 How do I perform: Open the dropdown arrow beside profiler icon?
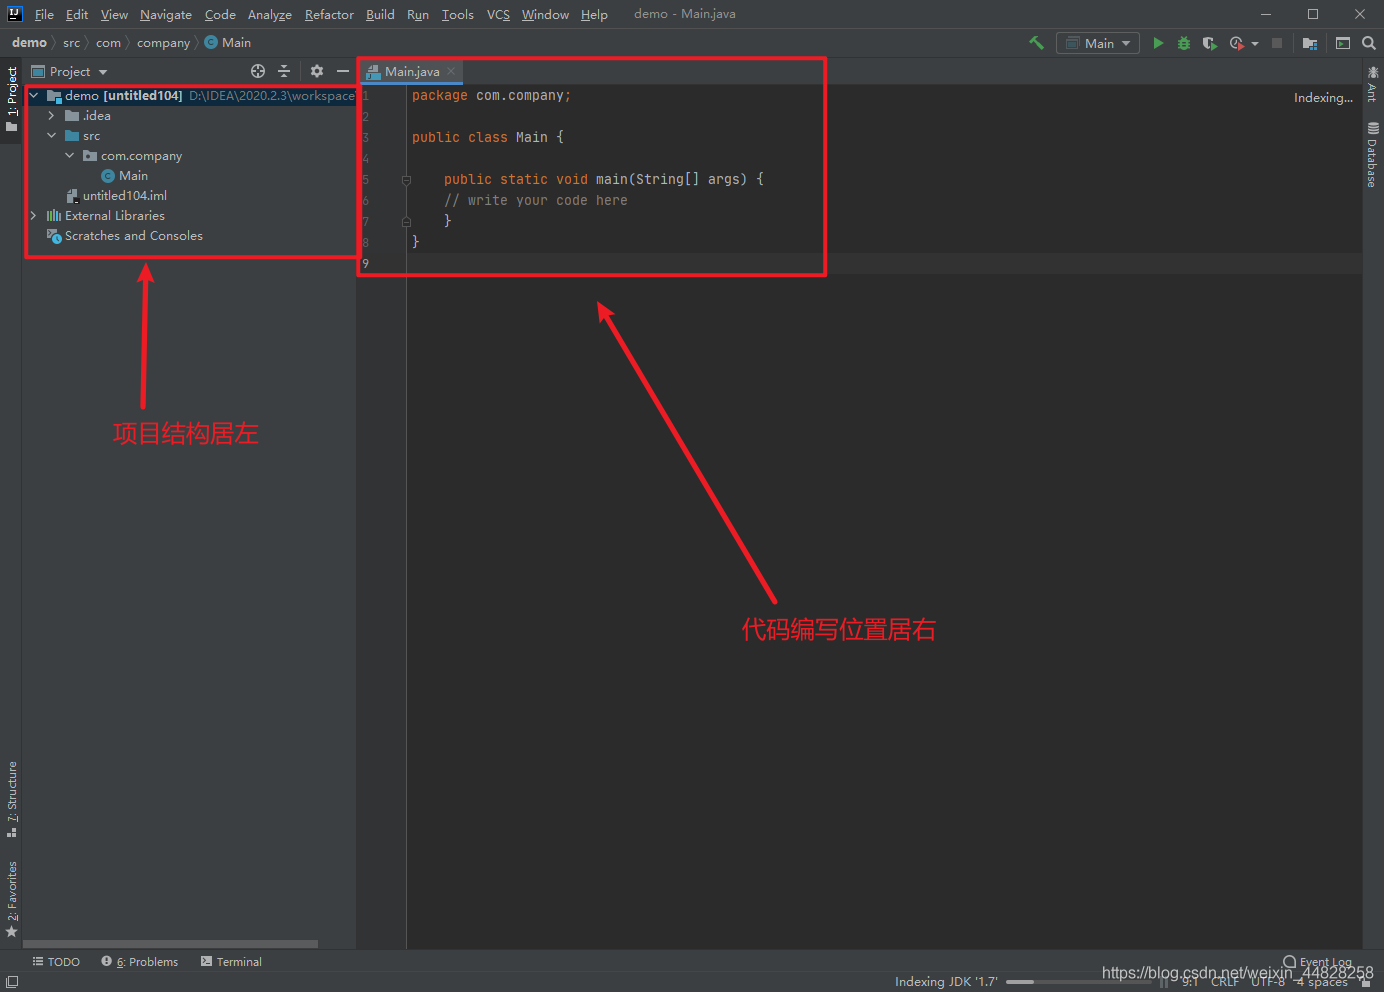1255,43
